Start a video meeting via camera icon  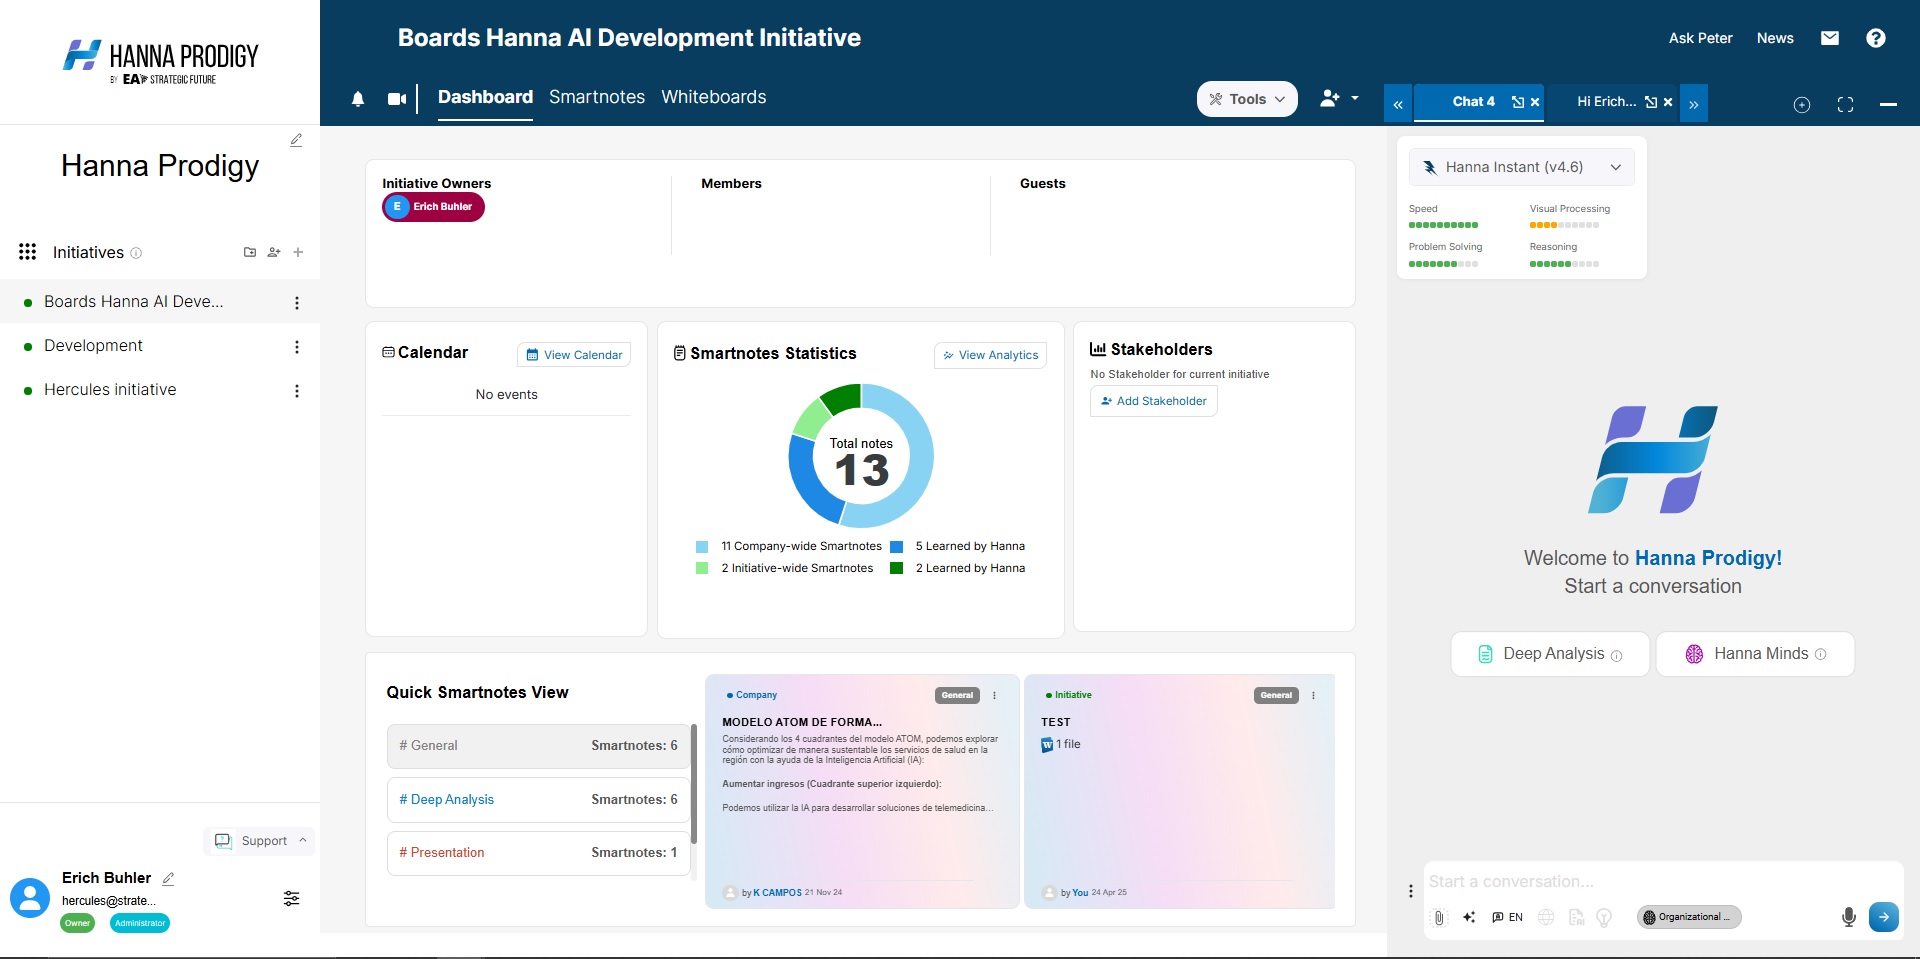[x=397, y=99]
